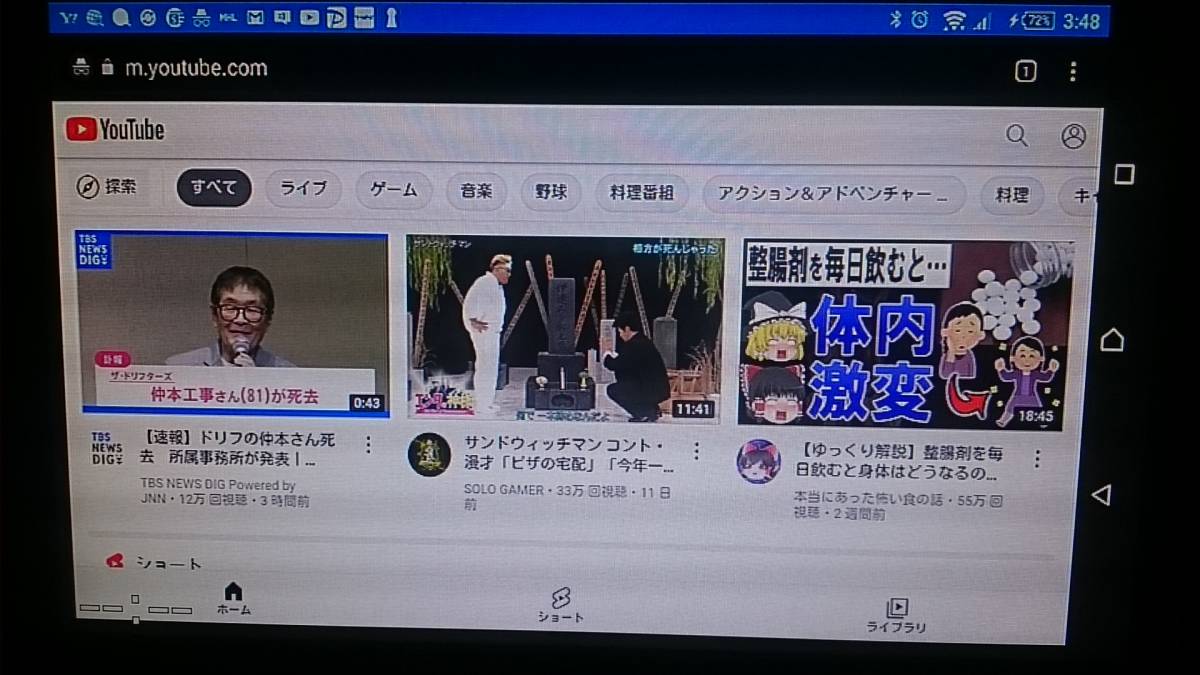Tap the 18:45 duration badge
This screenshot has width=1200, height=675.
coord(1035,416)
